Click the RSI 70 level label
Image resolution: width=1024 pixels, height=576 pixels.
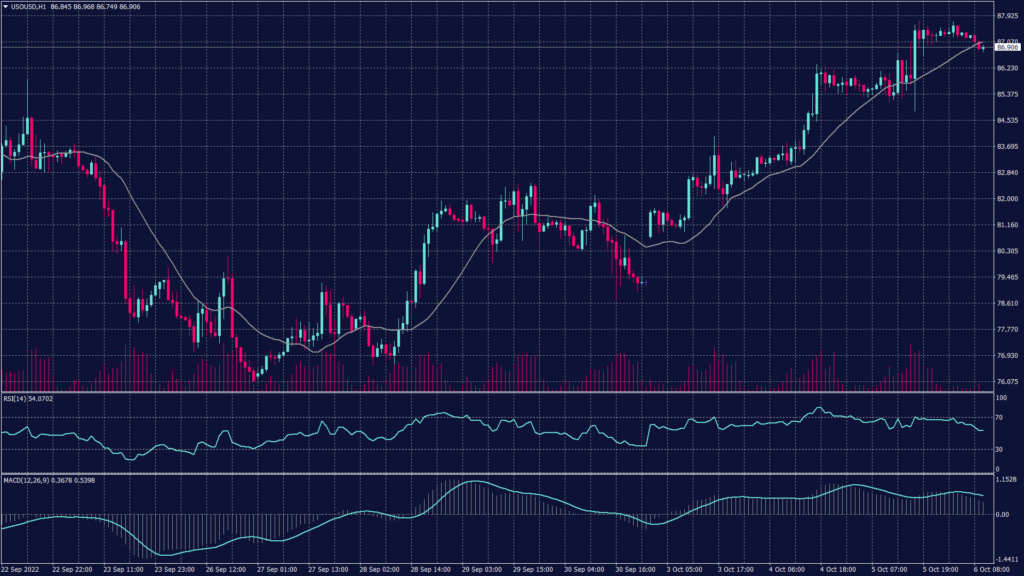[999, 416]
